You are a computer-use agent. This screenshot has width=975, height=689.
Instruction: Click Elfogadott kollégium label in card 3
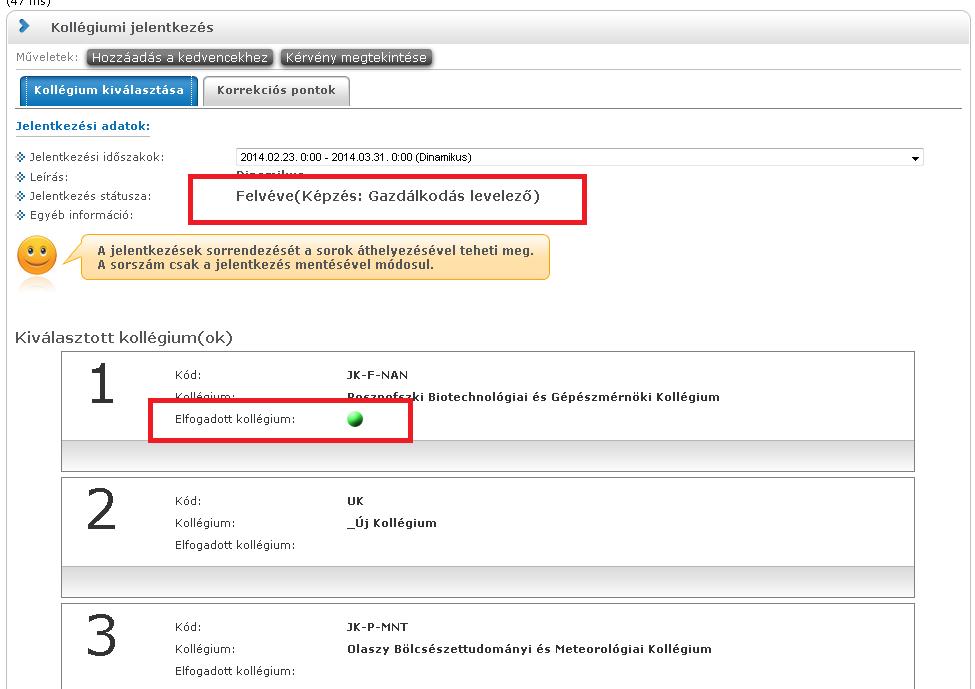[235, 672]
